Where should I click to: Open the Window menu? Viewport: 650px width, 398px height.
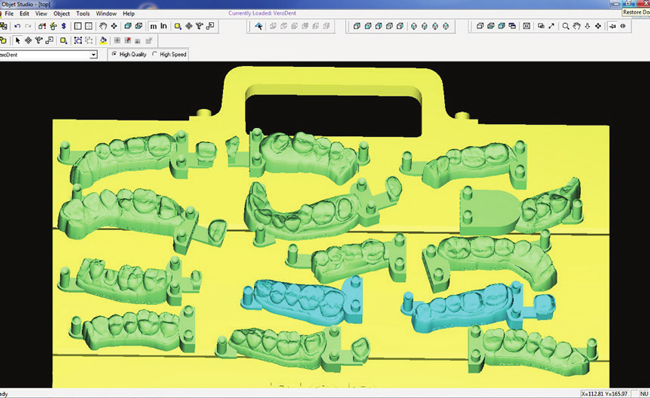(x=106, y=13)
